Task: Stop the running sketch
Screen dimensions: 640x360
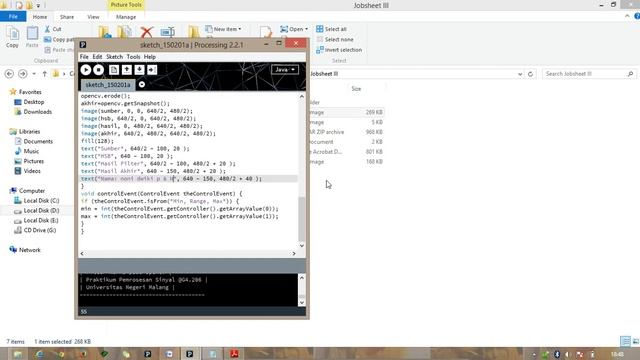Action: pyautogui.click(x=98, y=70)
